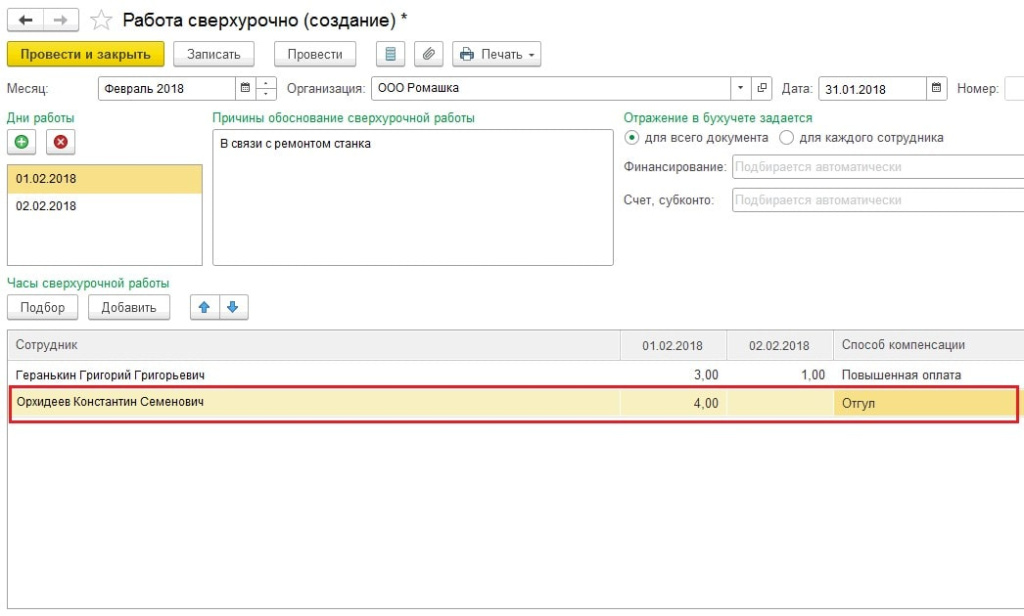Click the 'Подбор' button

[x=43, y=307]
